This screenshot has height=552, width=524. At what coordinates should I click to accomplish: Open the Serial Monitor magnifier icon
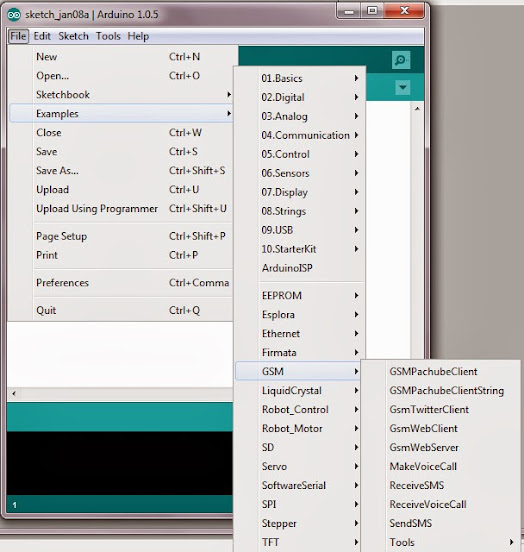tap(401, 60)
